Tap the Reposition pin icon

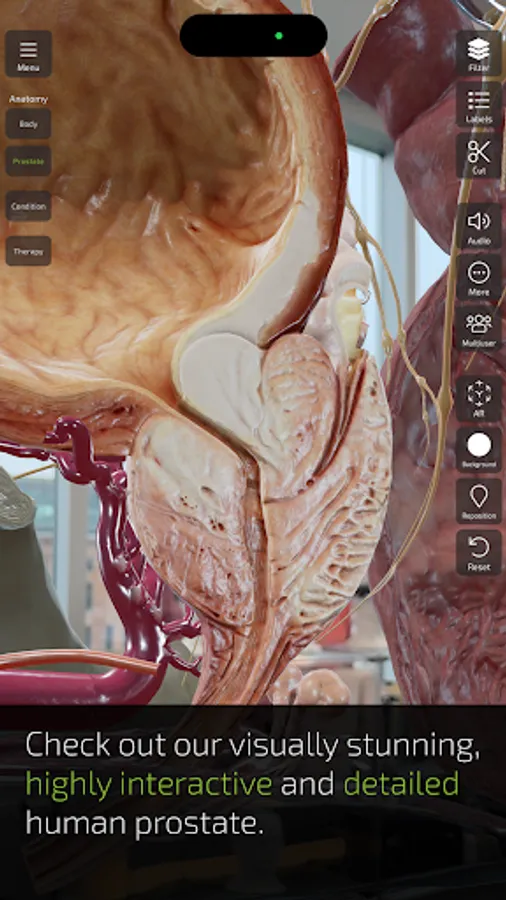(478, 501)
